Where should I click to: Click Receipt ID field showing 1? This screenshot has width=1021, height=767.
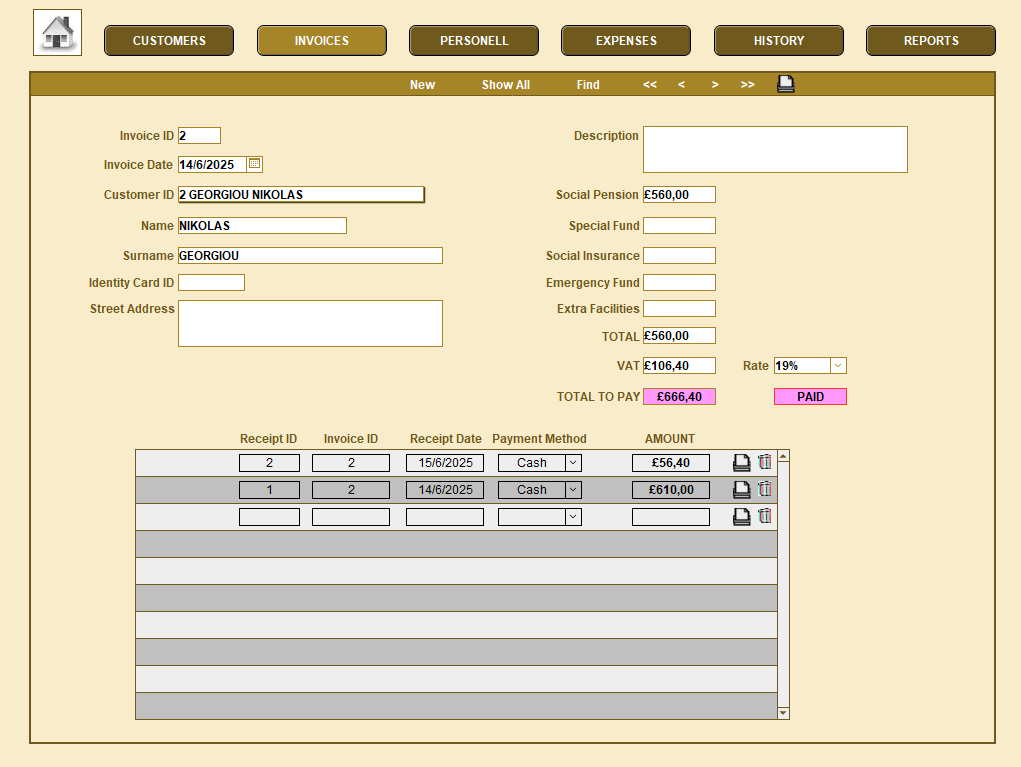tap(270, 490)
